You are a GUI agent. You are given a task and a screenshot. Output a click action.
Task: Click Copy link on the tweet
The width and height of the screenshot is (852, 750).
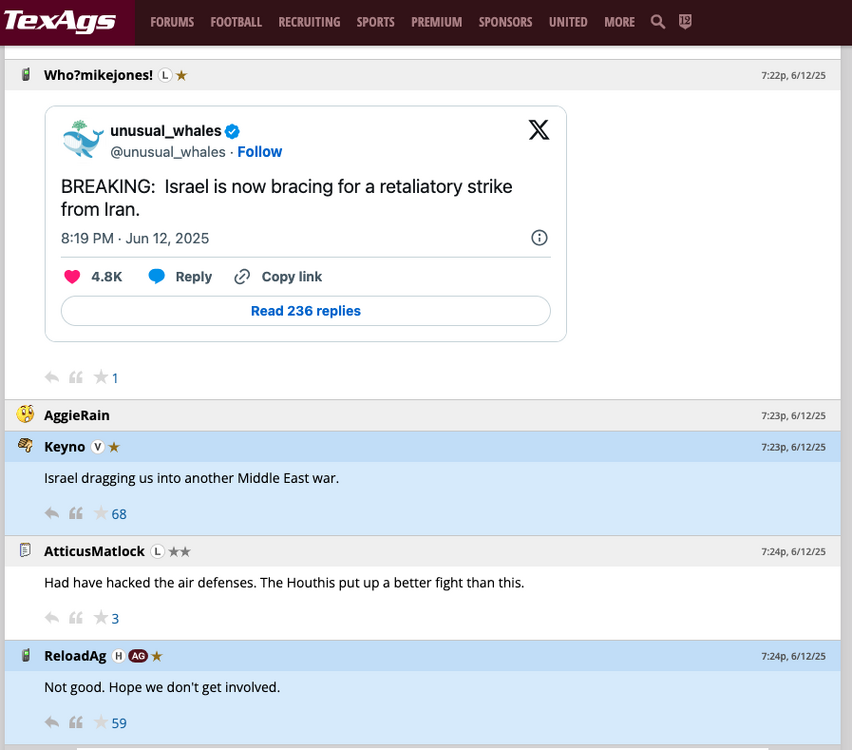(x=279, y=277)
